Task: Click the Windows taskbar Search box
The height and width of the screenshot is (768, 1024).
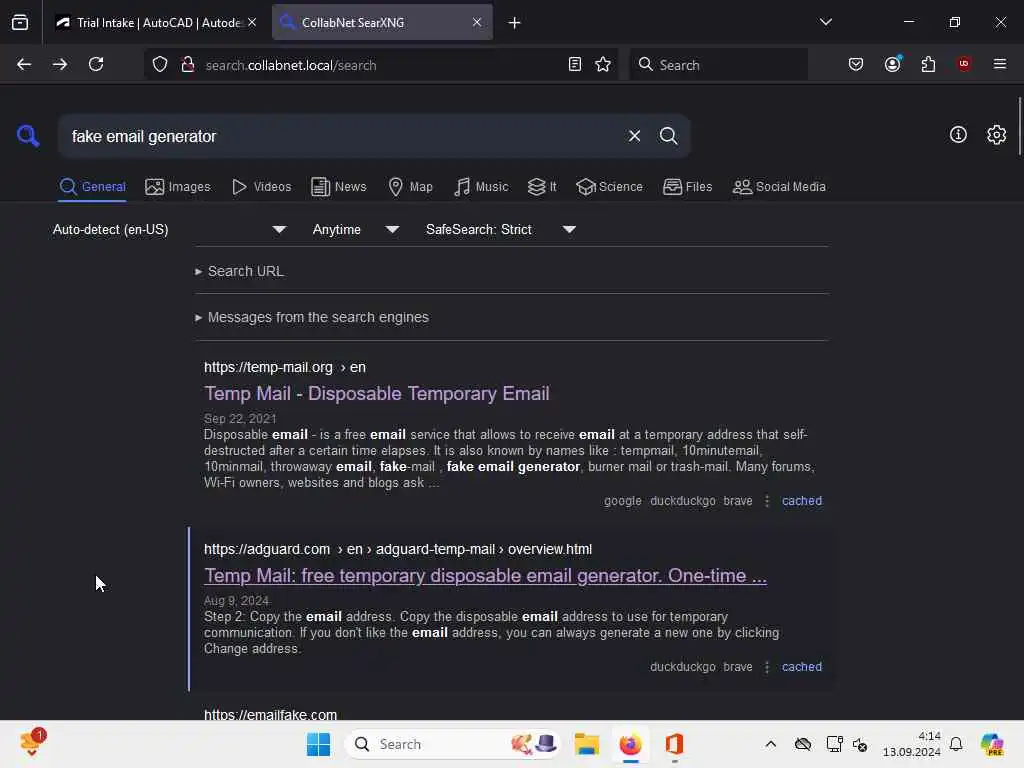Action: [x=453, y=744]
